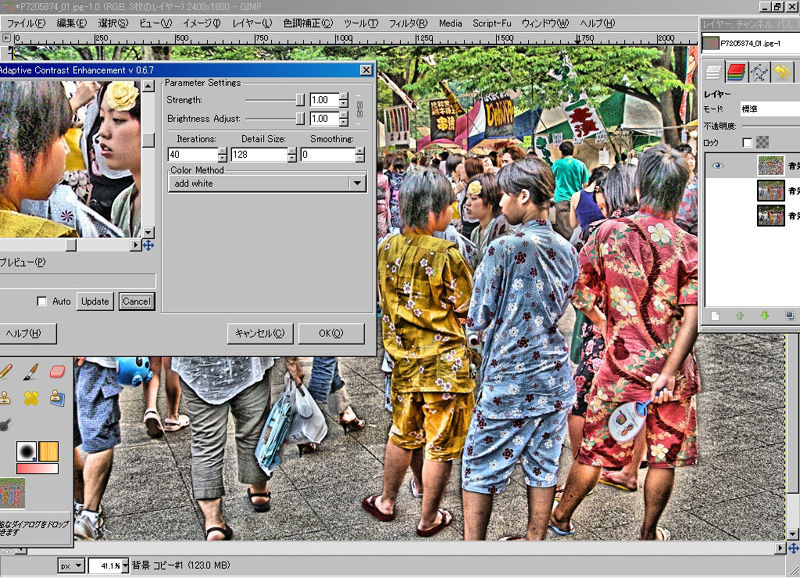Click the layer opacity 不透明度 slider
800x578 pixels.
coord(771,126)
